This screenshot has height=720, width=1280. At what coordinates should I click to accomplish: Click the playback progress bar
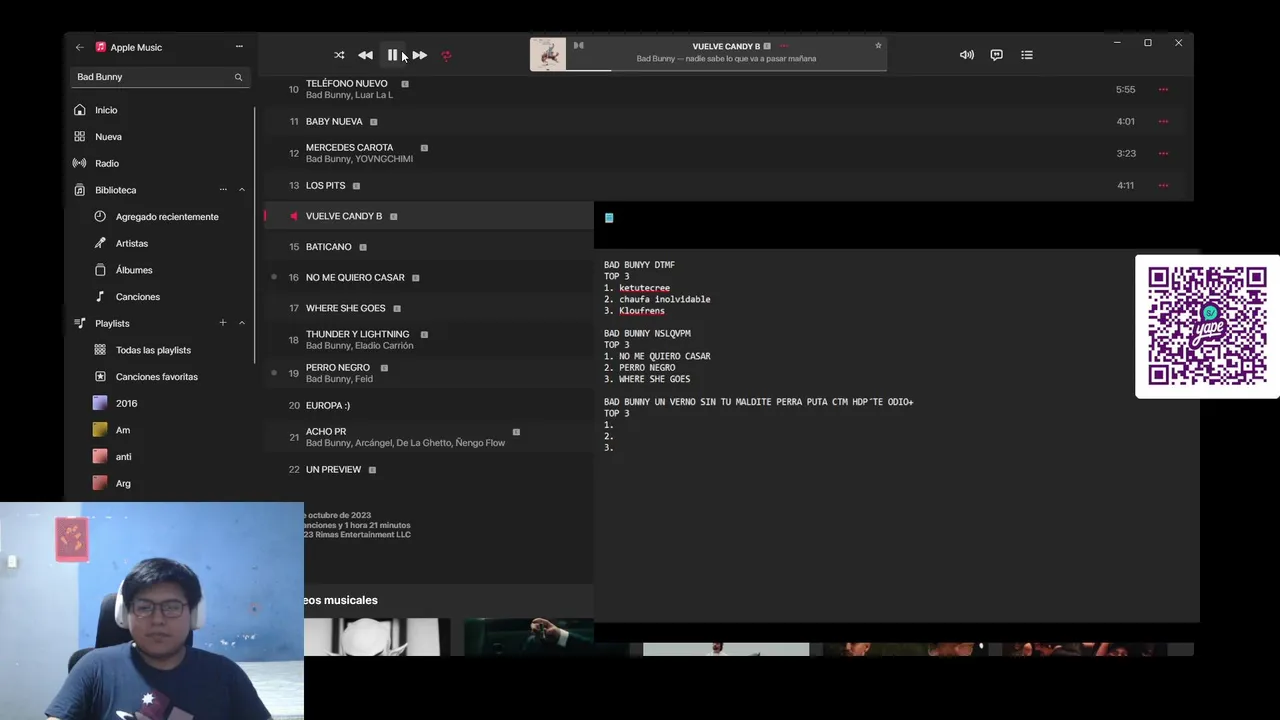pyautogui.click(x=726, y=70)
